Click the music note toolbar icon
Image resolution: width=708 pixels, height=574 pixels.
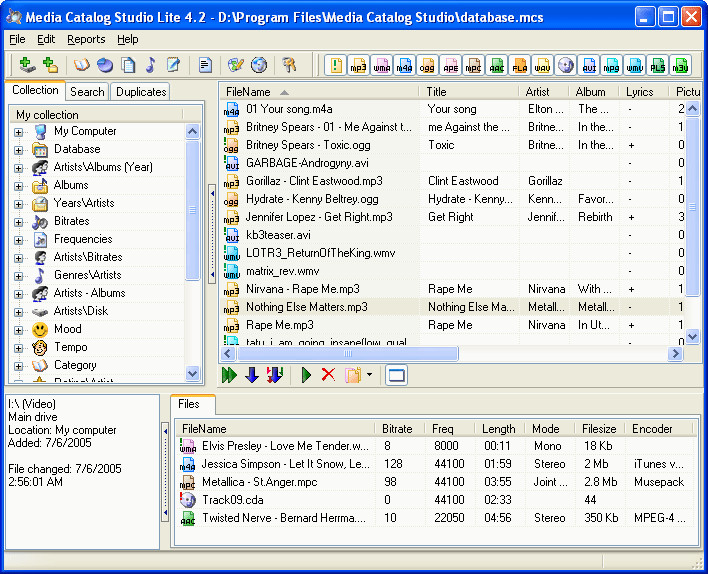151,65
